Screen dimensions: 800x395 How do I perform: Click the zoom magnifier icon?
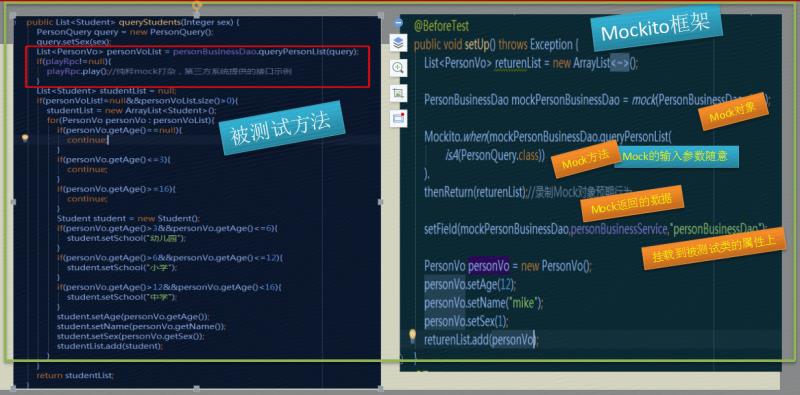(x=398, y=67)
